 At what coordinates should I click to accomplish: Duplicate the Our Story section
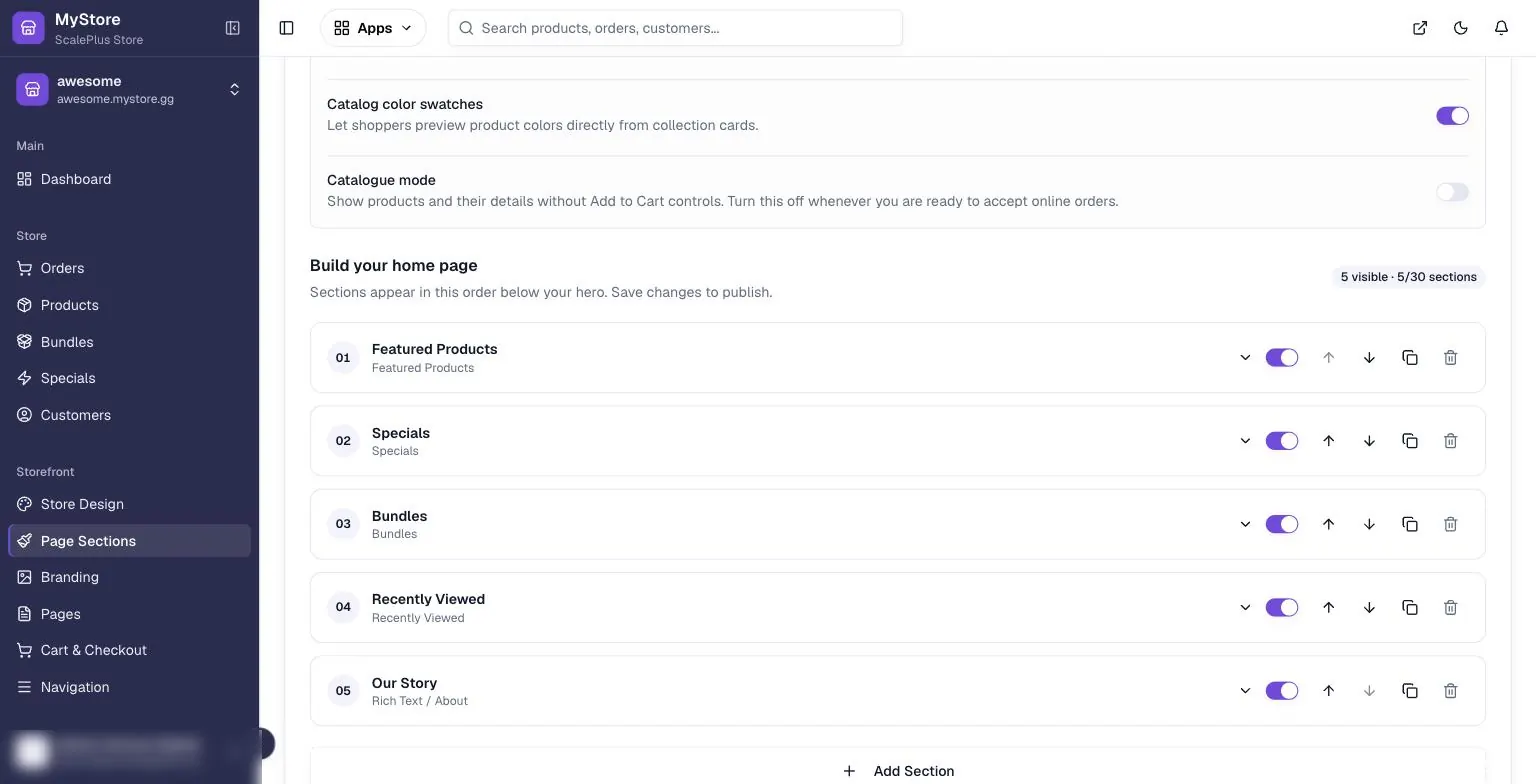coord(1410,691)
